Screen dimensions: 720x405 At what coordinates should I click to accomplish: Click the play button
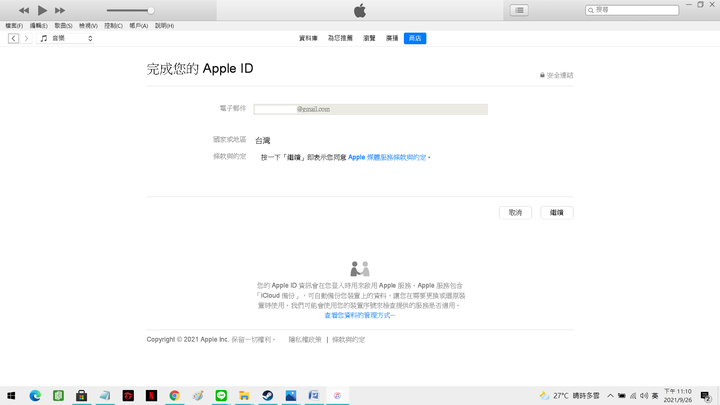point(42,10)
